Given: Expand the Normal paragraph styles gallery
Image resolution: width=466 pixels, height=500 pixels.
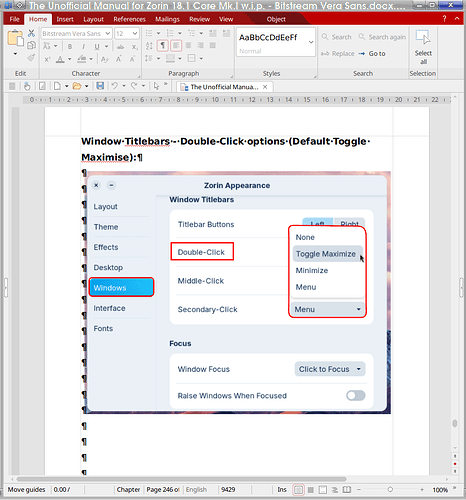Looking at the screenshot, I should pyautogui.click(x=311, y=42).
